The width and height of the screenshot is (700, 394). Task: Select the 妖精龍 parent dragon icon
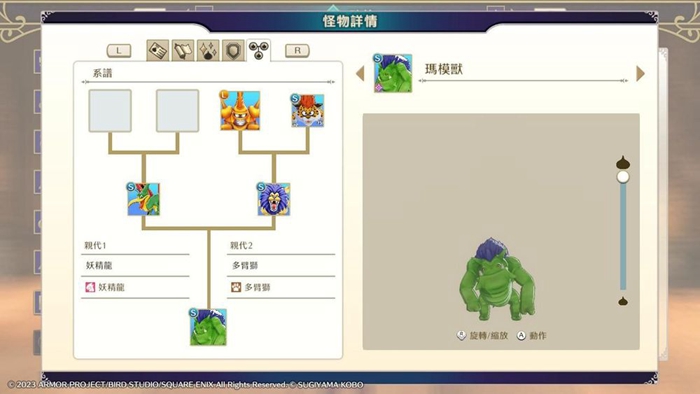click(x=143, y=199)
